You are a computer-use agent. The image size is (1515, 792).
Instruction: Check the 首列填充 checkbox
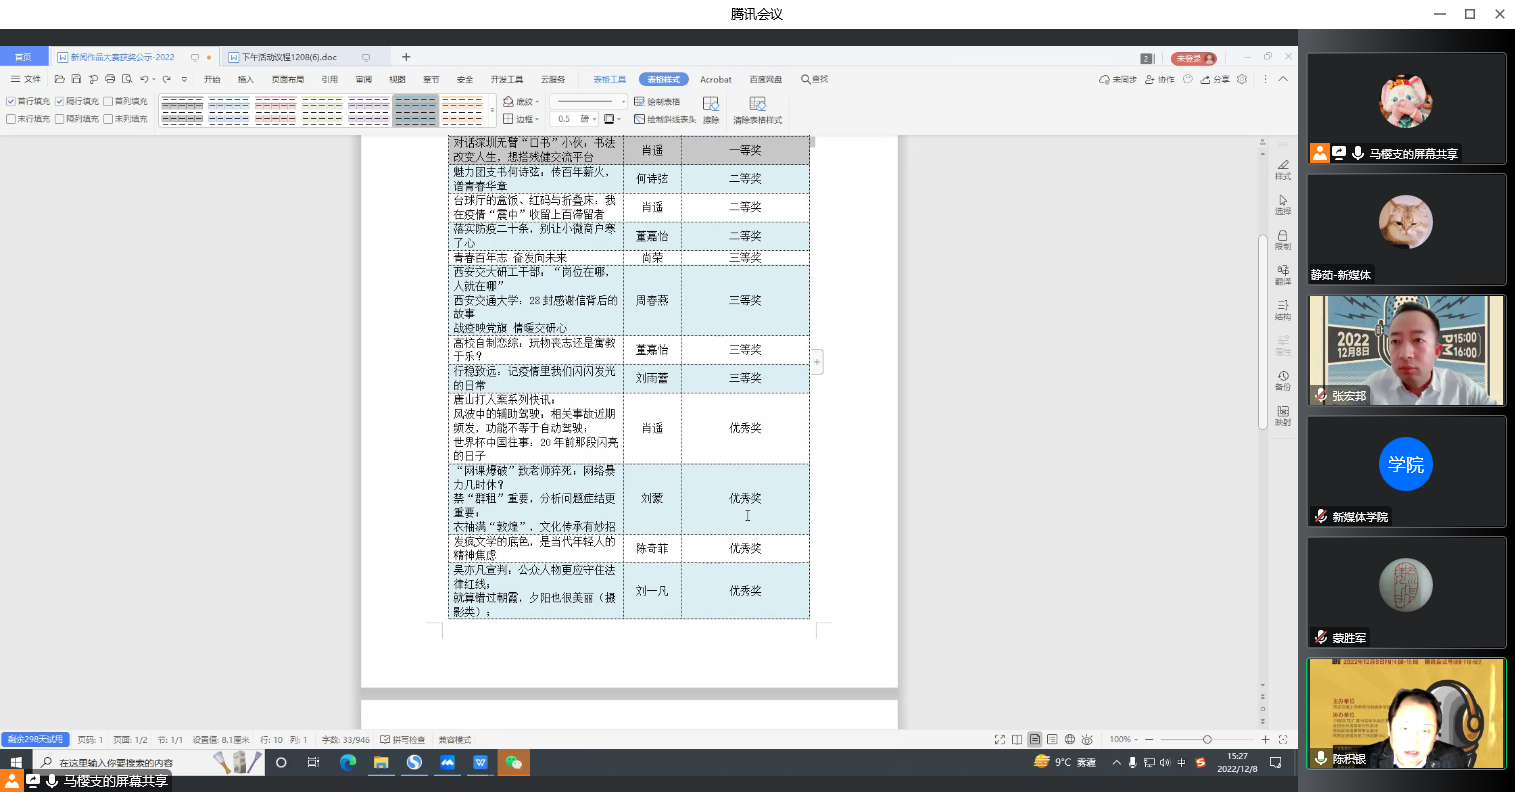[108, 102]
